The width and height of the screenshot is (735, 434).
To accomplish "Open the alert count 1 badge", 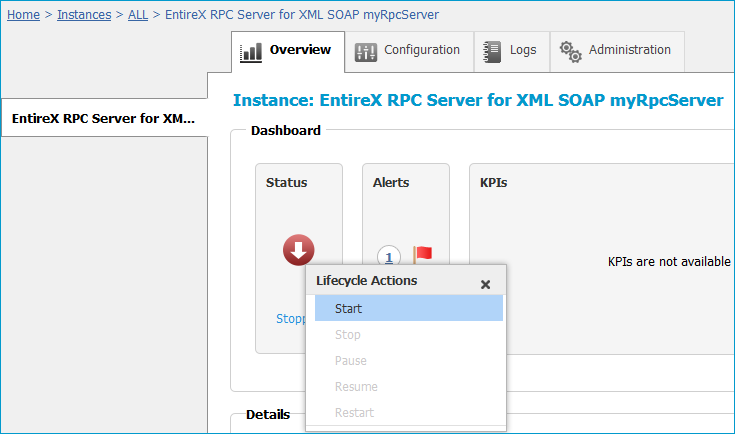I will pos(389,255).
